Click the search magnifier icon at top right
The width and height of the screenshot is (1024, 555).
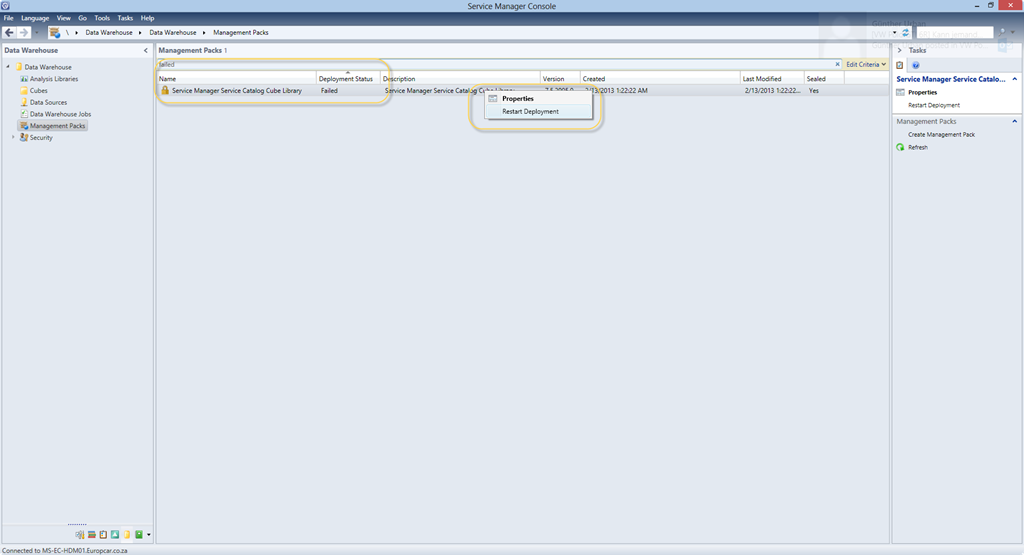[999, 32]
